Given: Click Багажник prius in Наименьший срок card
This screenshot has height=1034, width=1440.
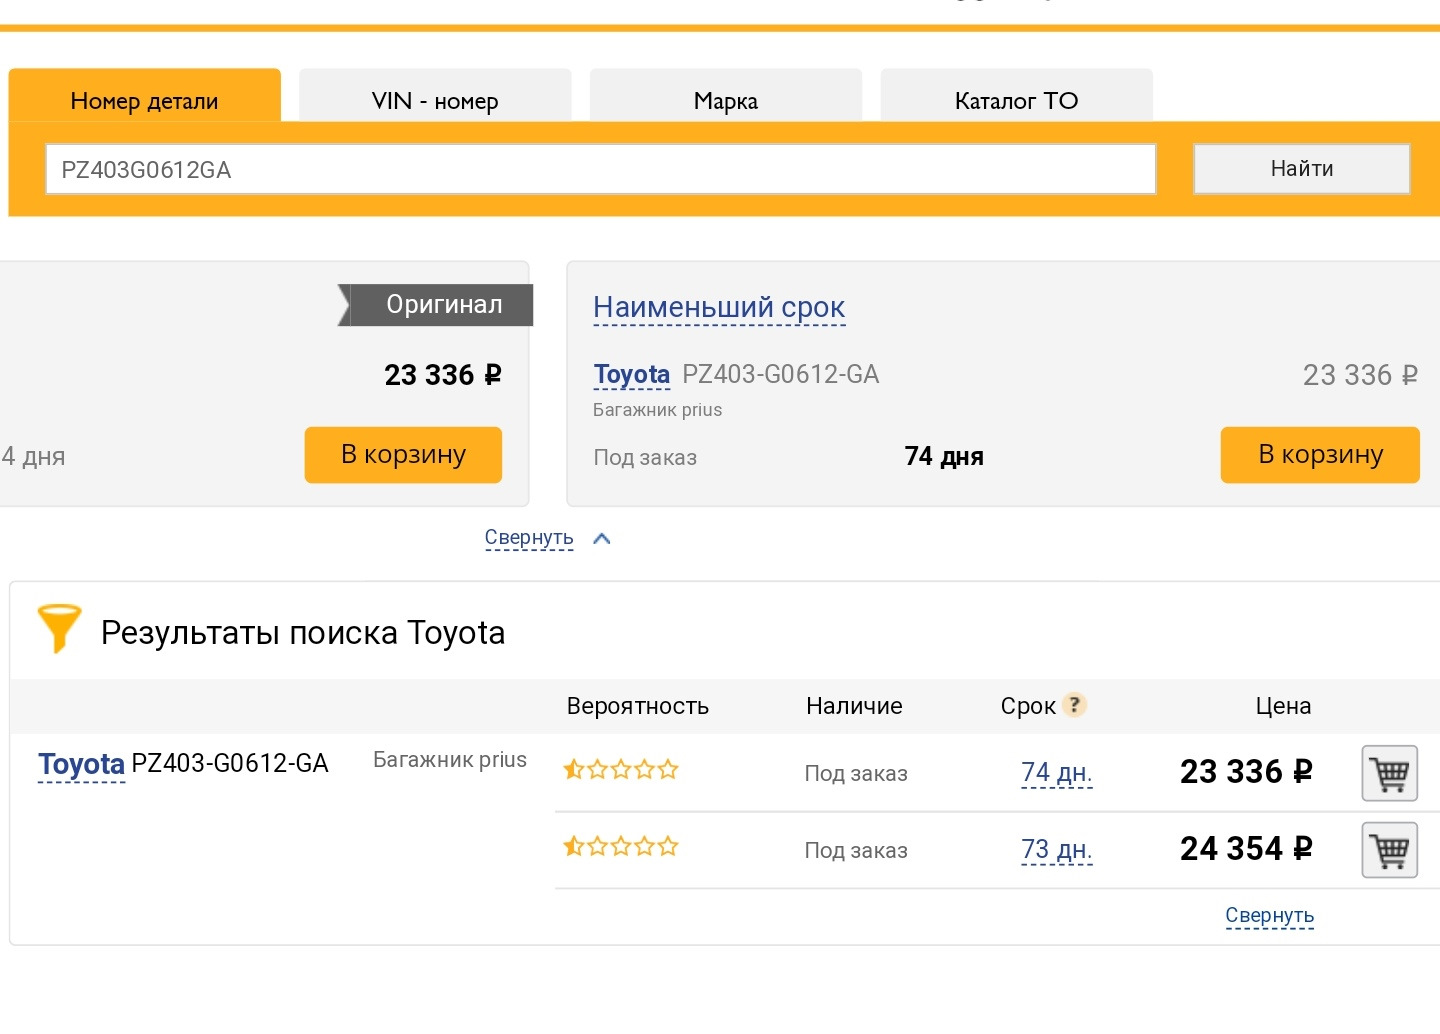Looking at the screenshot, I should pyautogui.click(x=657, y=410).
